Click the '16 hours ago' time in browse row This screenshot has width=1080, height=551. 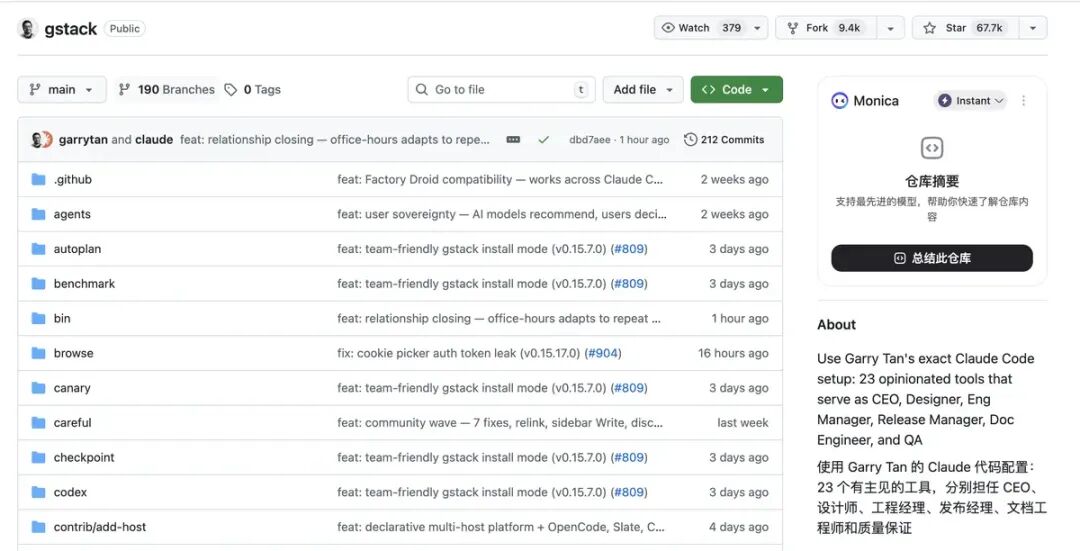[733, 353]
